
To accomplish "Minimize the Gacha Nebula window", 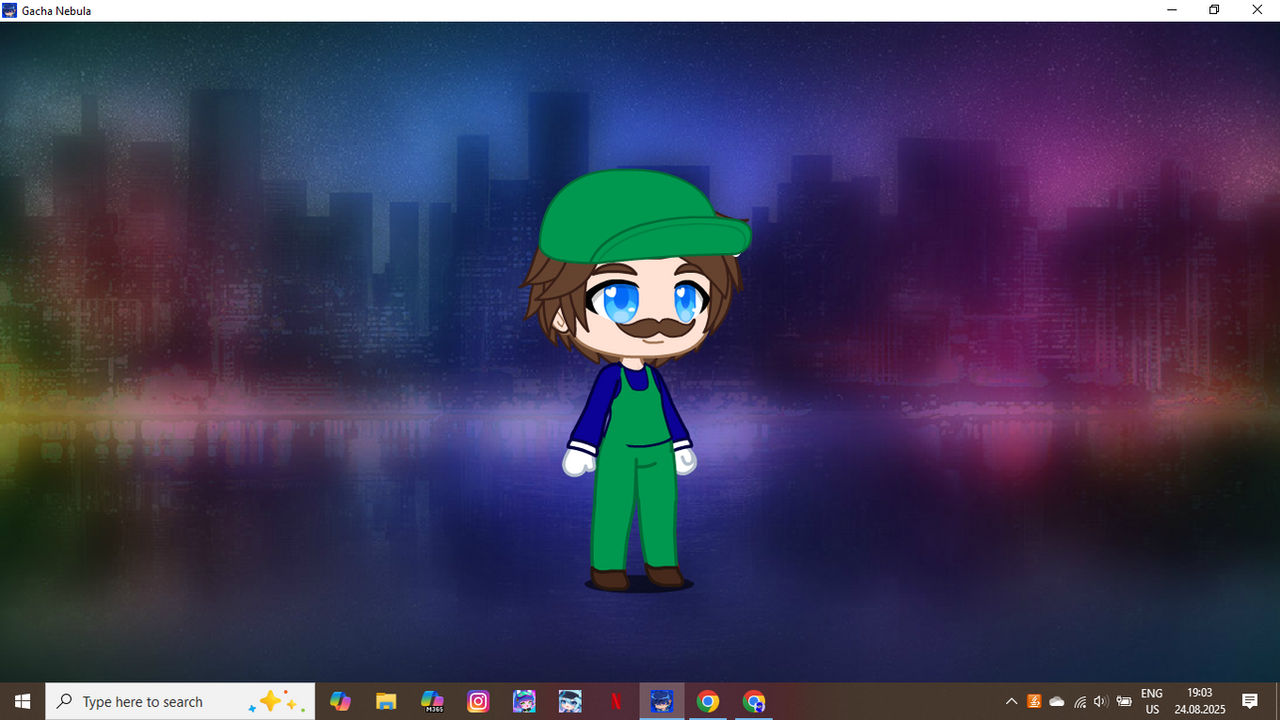I will 1171,10.
